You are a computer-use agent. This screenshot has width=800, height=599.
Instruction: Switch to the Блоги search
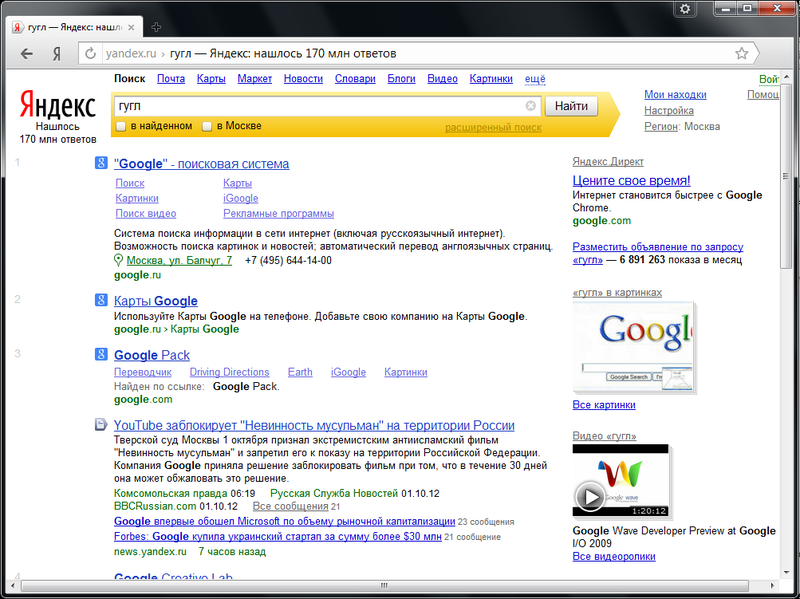pyautogui.click(x=402, y=79)
